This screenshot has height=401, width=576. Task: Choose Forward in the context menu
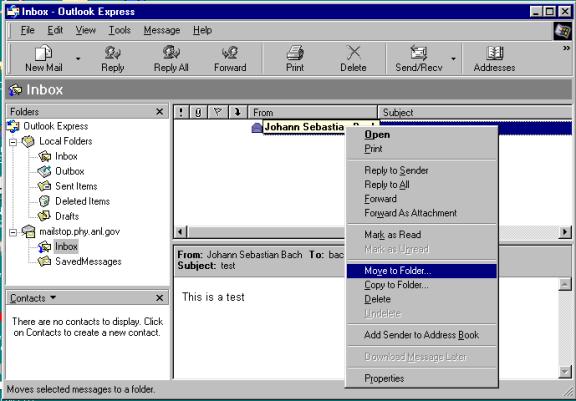(421, 199)
